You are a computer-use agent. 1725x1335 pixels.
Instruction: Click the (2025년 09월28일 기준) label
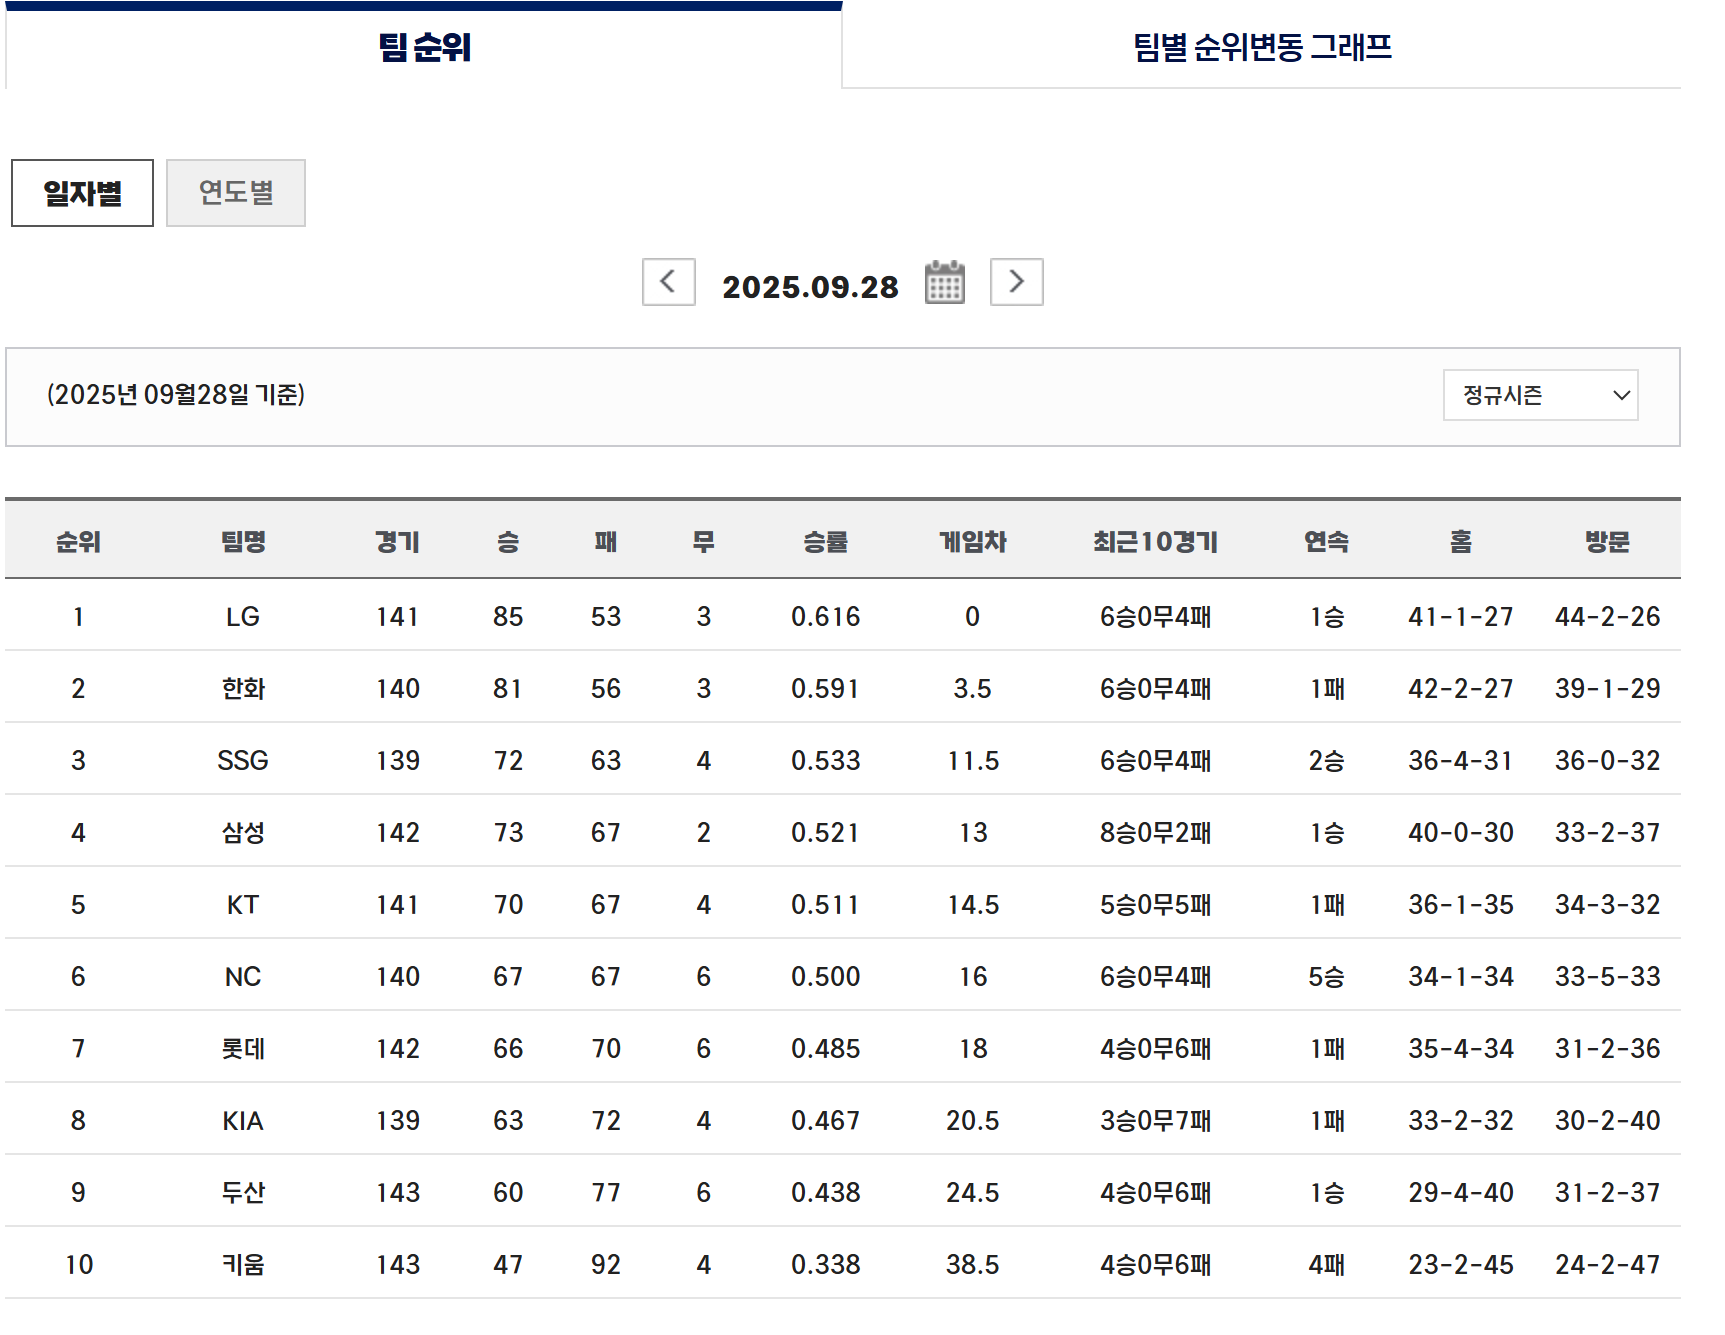(176, 394)
